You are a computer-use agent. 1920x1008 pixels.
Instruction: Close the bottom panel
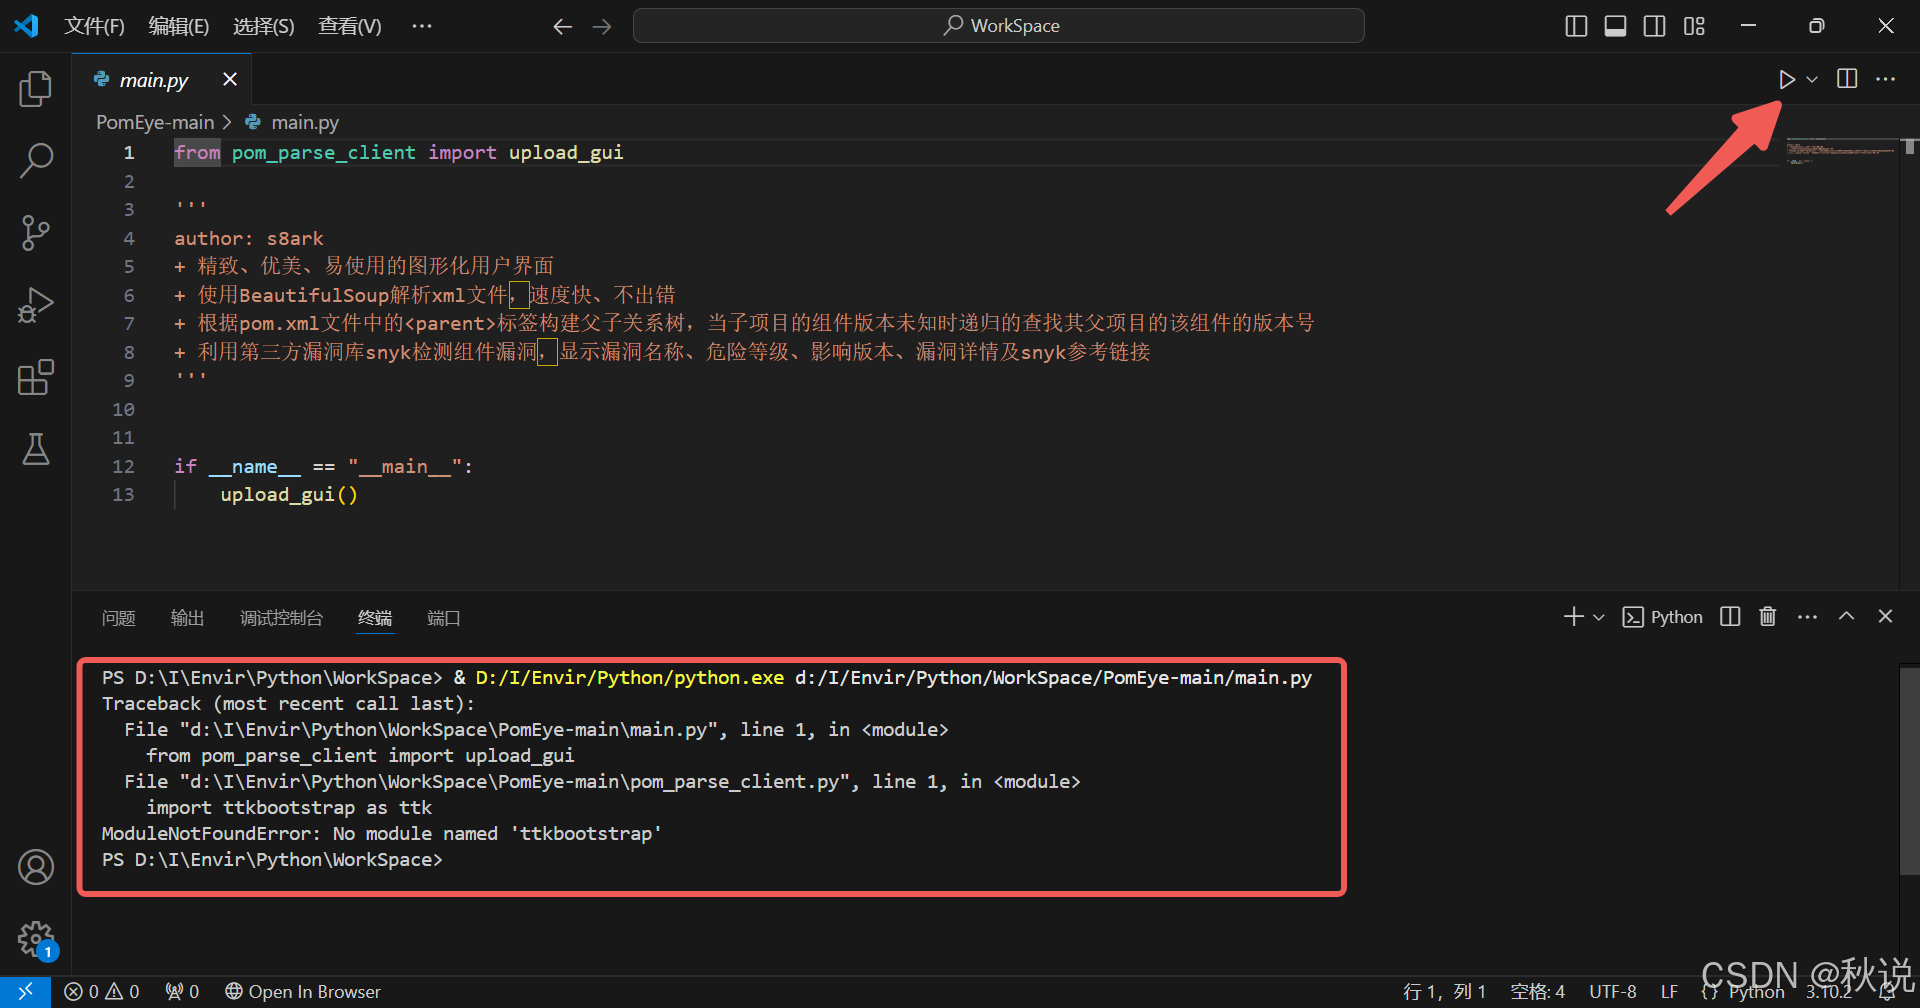1885,617
